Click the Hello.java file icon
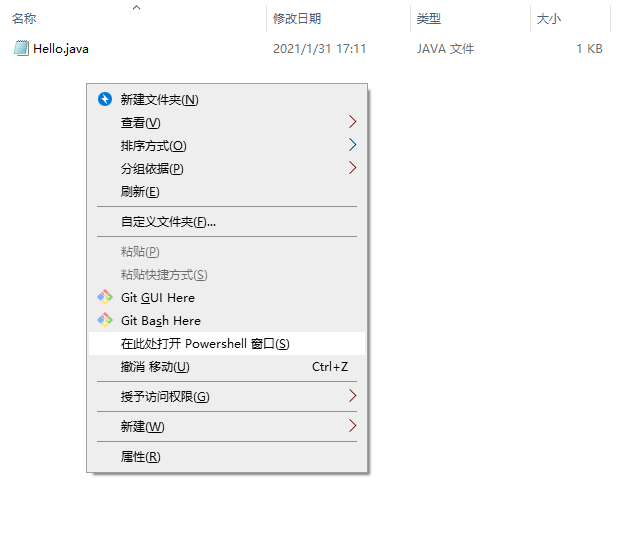617x542 pixels. [21, 48]
